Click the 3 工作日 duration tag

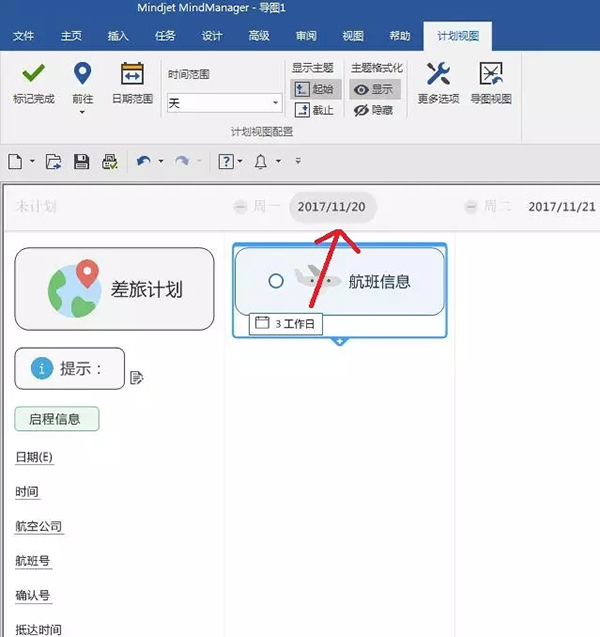286,324
